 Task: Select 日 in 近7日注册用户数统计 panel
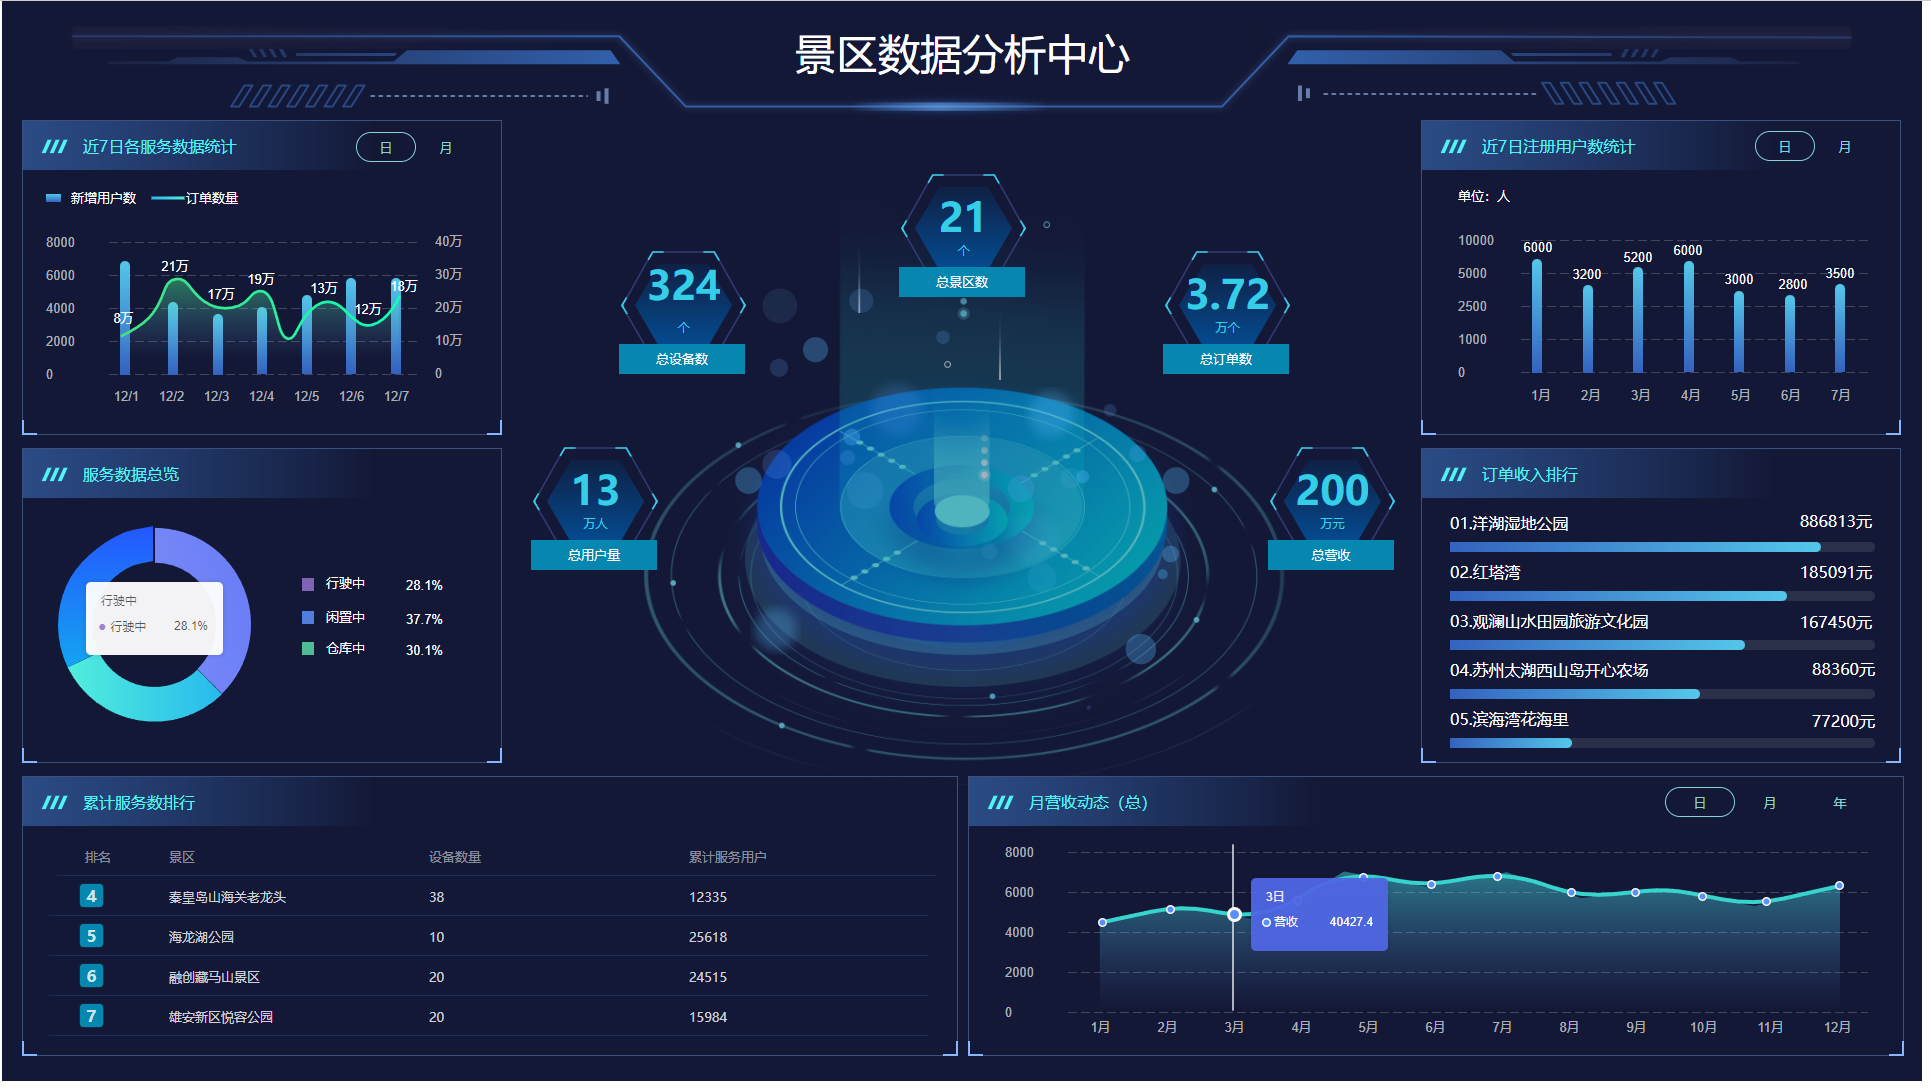[x=1785, y=147]
